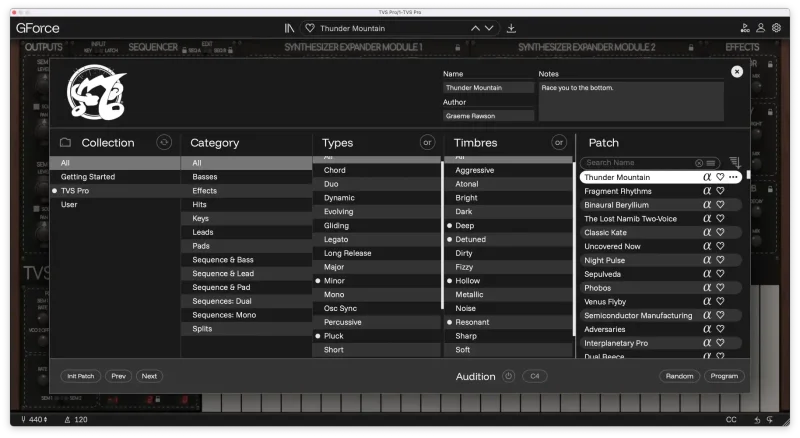The width and height of the screenshot is (800, 438).
Task: Click the Init Patch button
Action: point(81,376)
